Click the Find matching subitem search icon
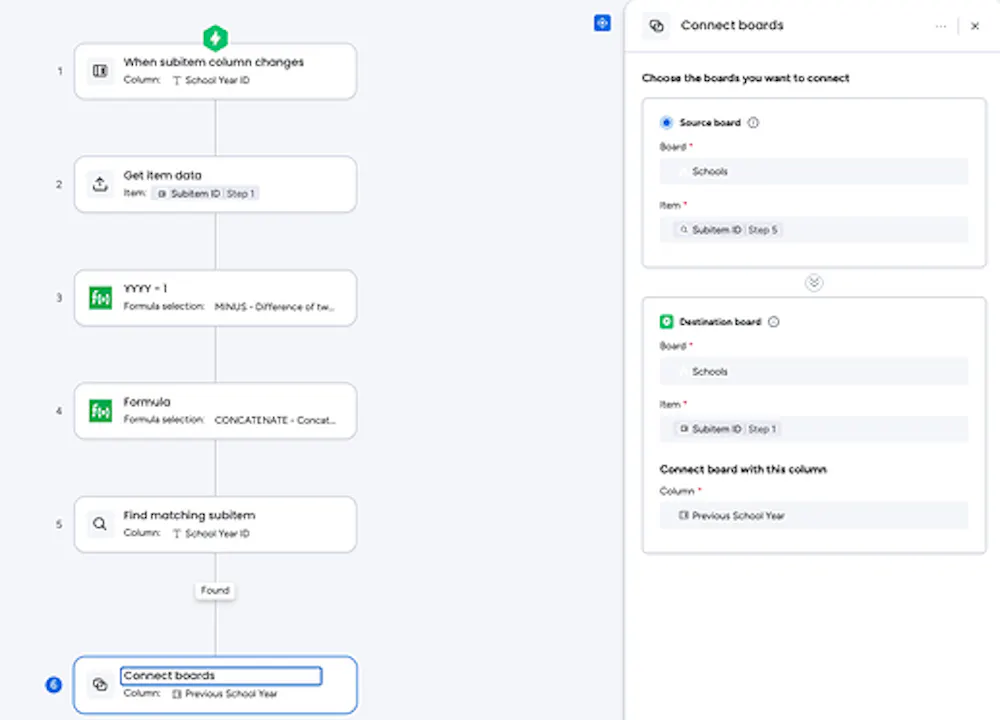 (x=100, y=524)
